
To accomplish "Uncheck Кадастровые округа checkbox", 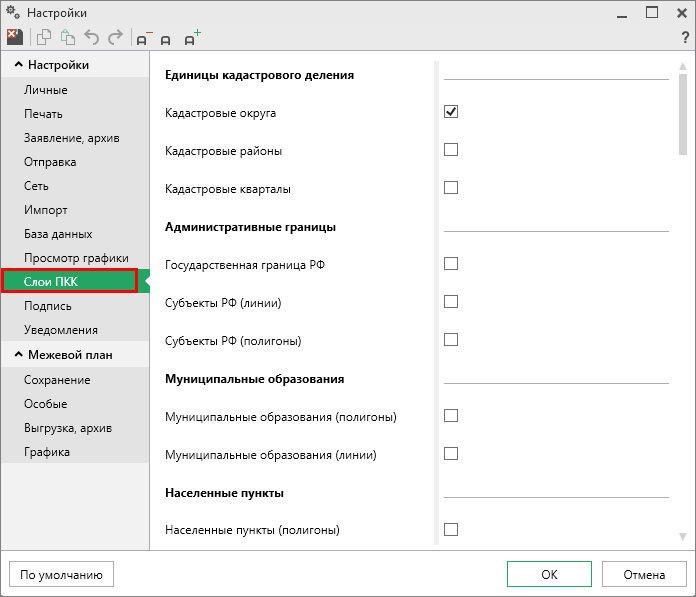I will coord(451,112).
